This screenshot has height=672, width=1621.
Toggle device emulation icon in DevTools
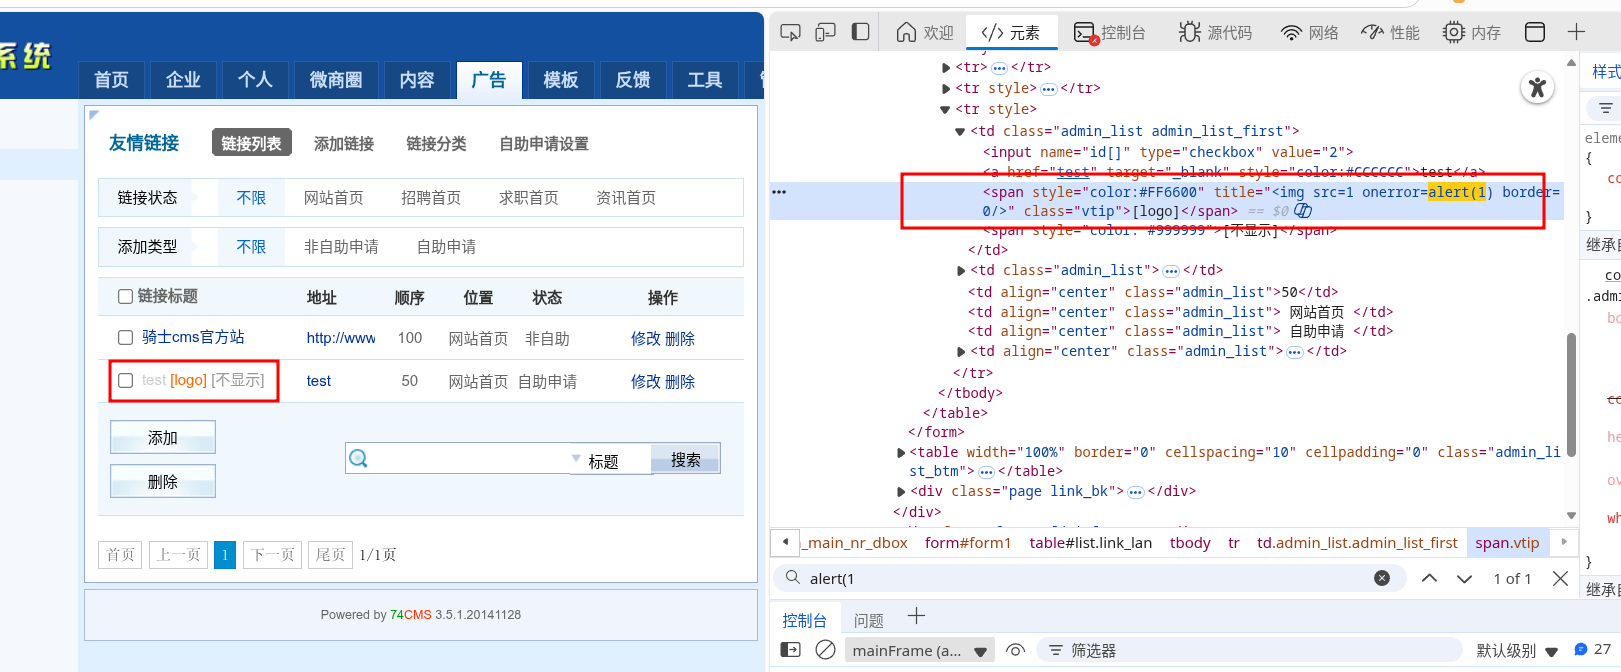[825, 33]
